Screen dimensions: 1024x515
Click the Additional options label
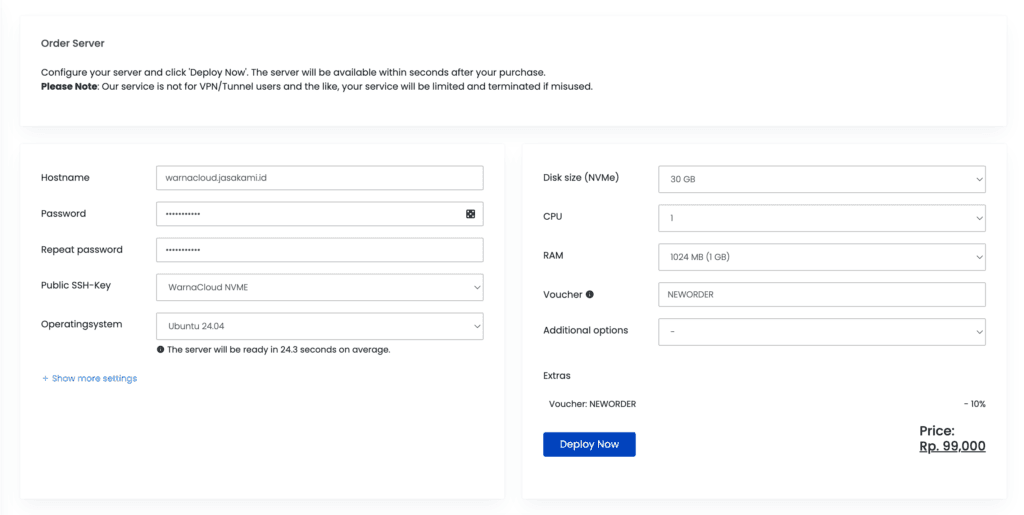(586, 330)
